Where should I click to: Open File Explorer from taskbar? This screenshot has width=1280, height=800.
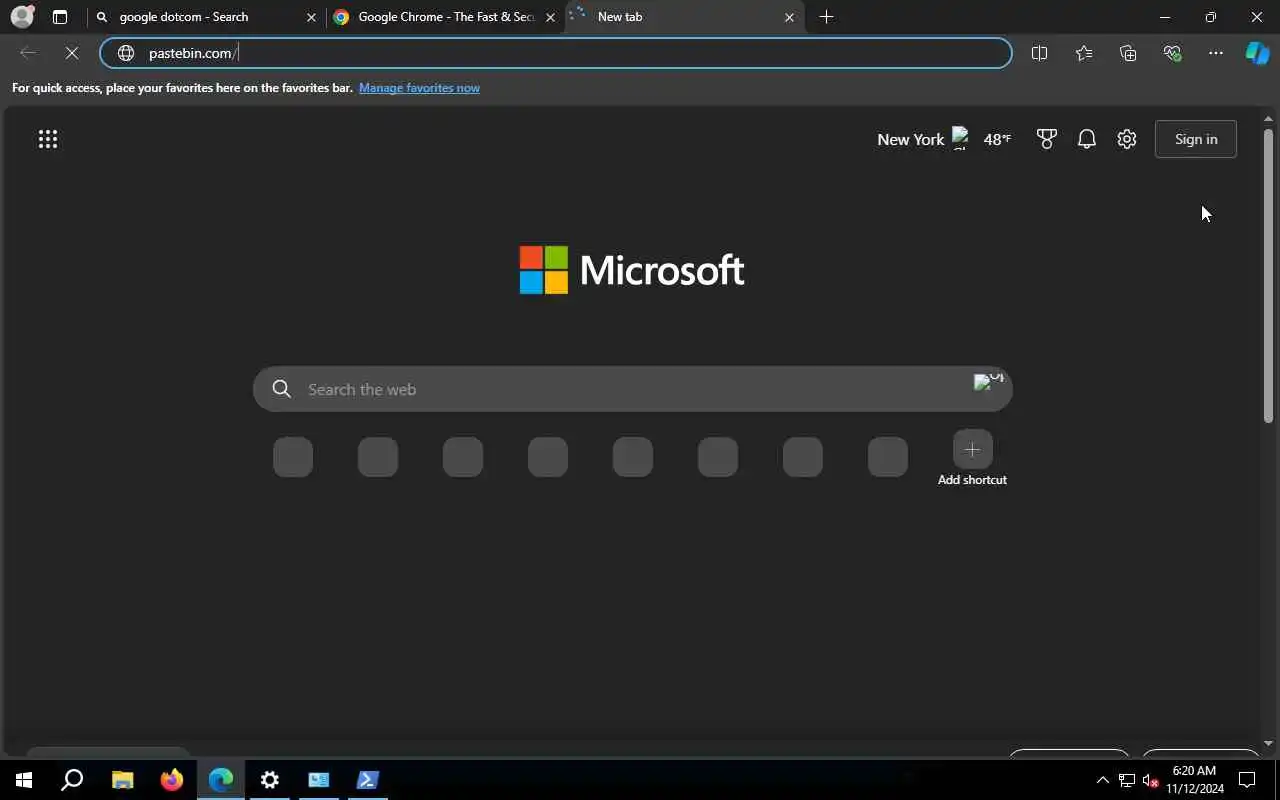click(122, 780)
